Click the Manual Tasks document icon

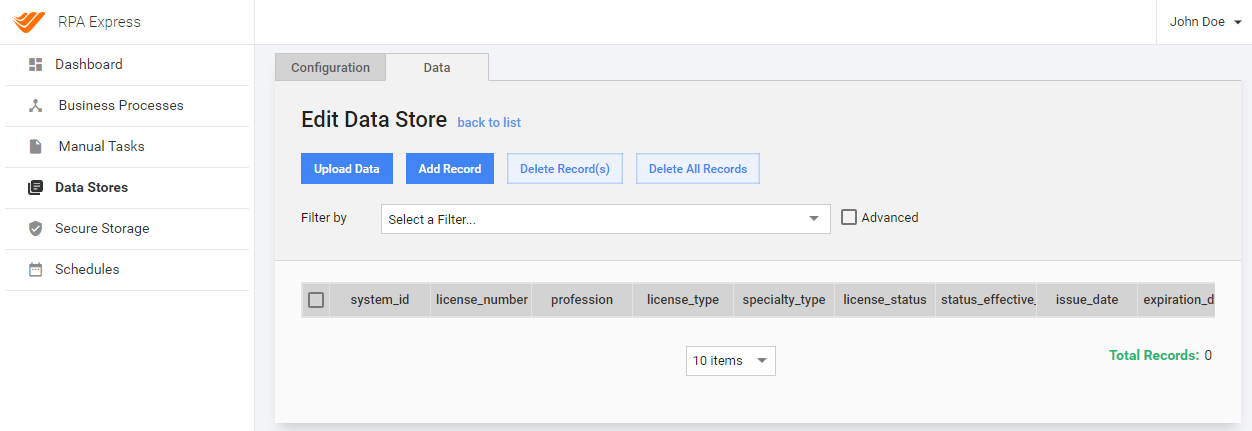[36, 146]
